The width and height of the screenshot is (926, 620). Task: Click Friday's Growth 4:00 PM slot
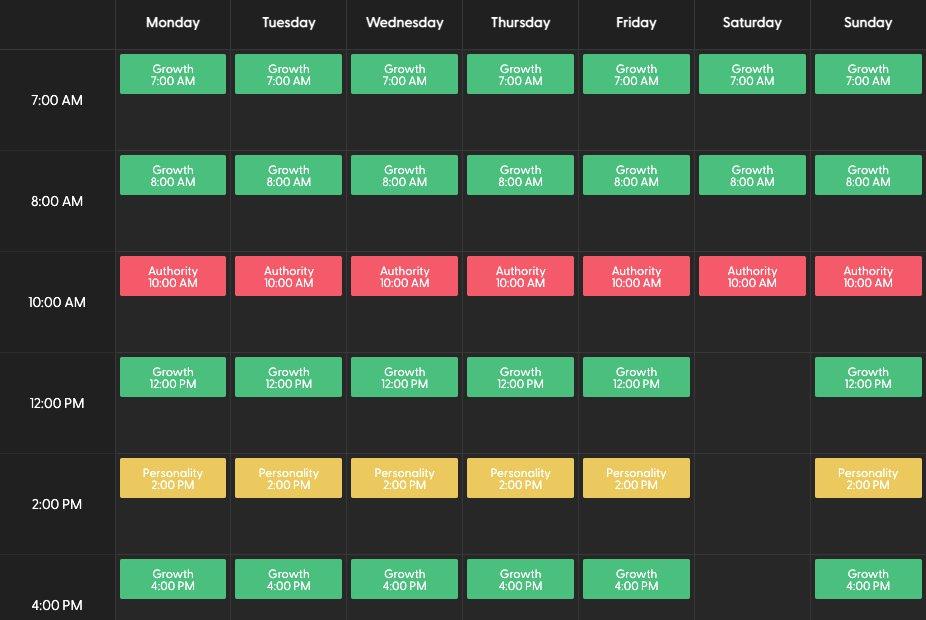click(x=636, y=579)
